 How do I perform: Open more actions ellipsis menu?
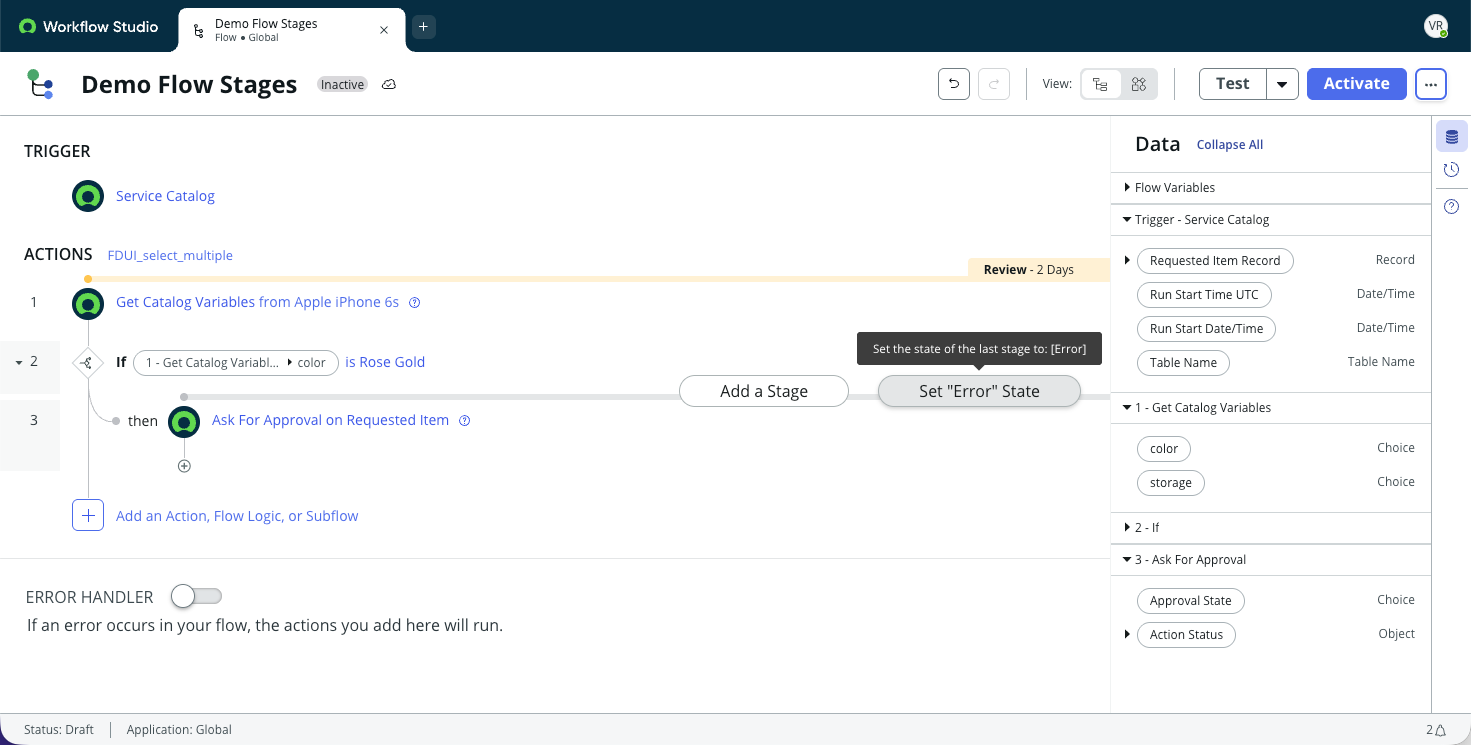point(1431,84)
